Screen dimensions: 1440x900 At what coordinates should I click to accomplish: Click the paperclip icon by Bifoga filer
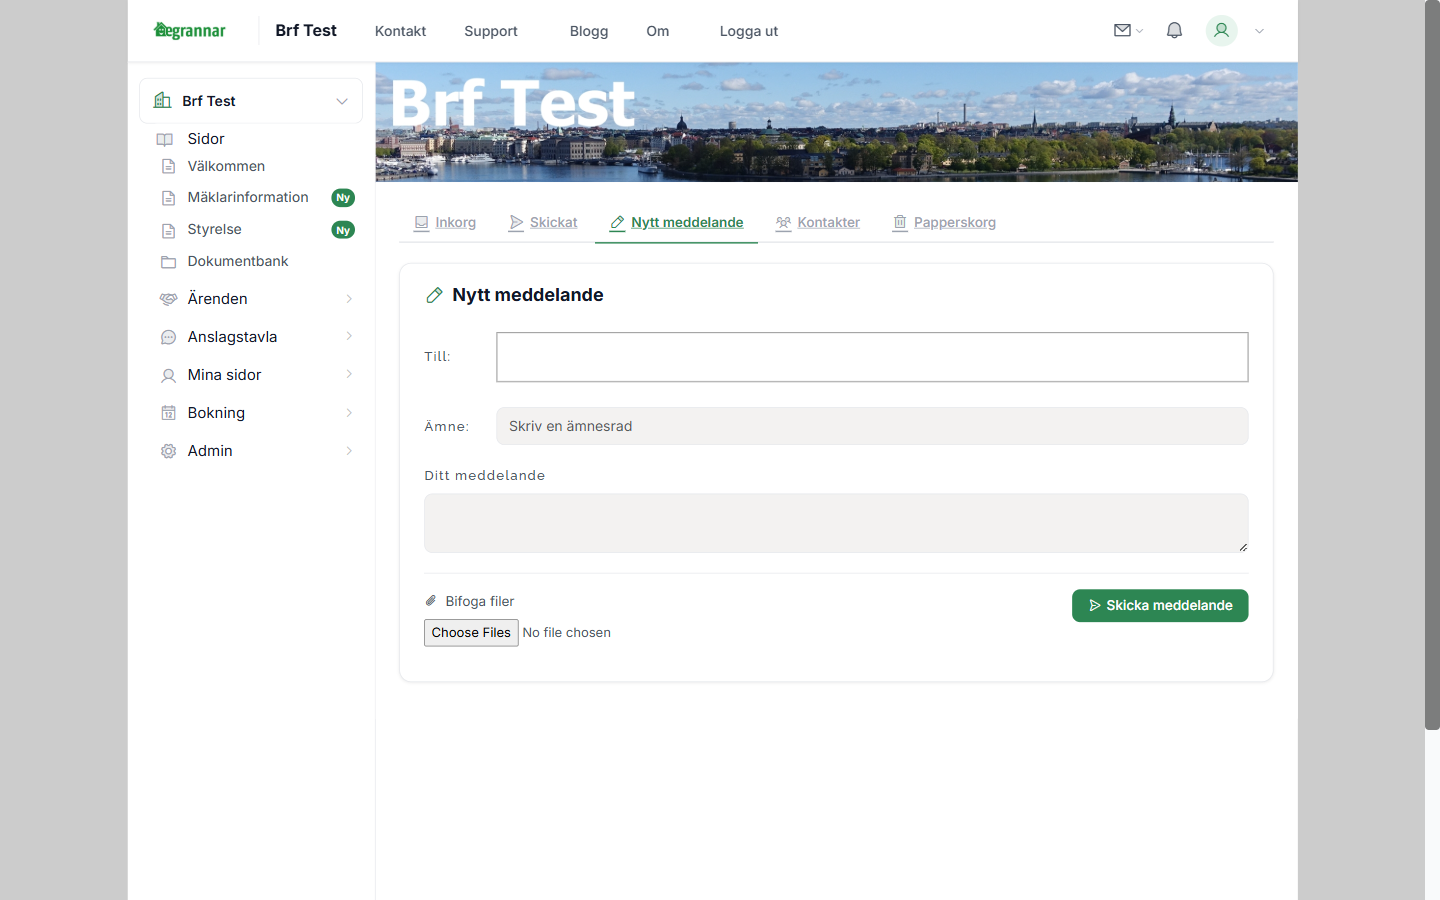pos(431,601)
